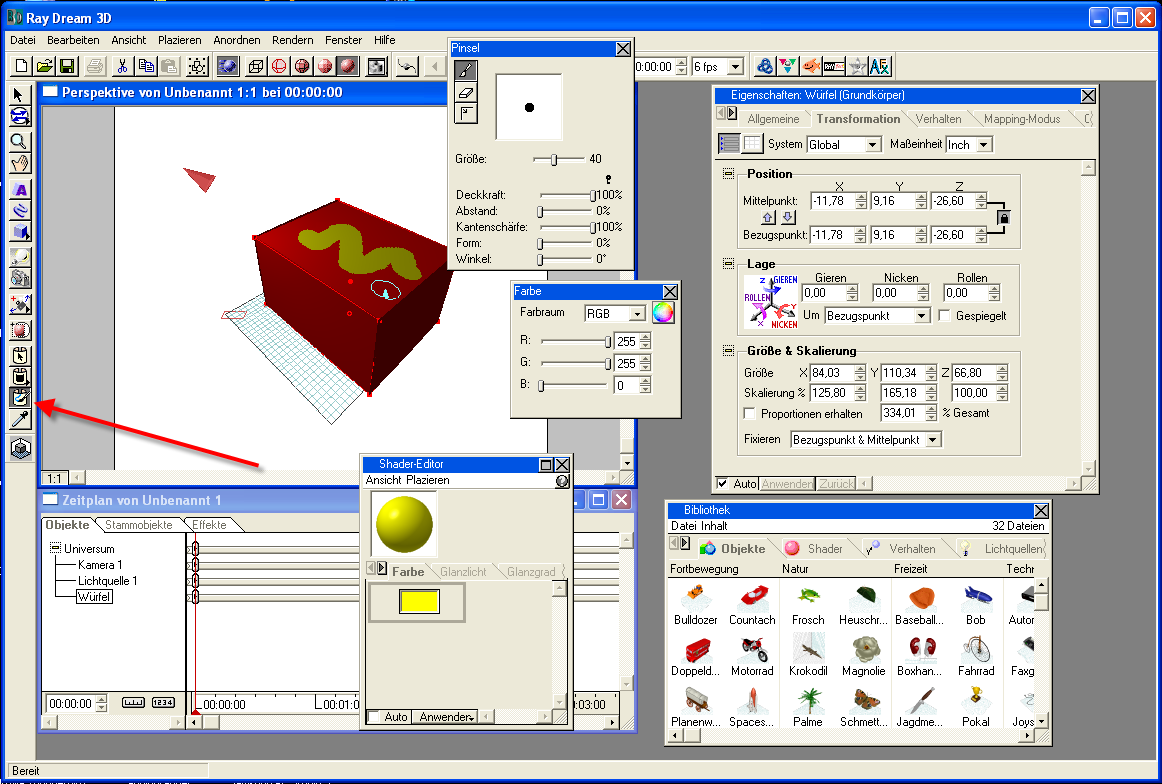Click the New document icon
The width and height of the screenshot is (1162, 784).
(21, 67)
